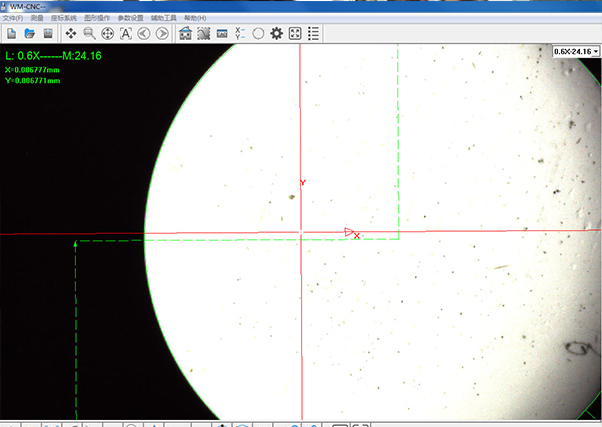Viewport: 602px width, 427px height.
Task: Select the four-arrow pan tool
Action: pyautogui.click(x=71, y=34)
